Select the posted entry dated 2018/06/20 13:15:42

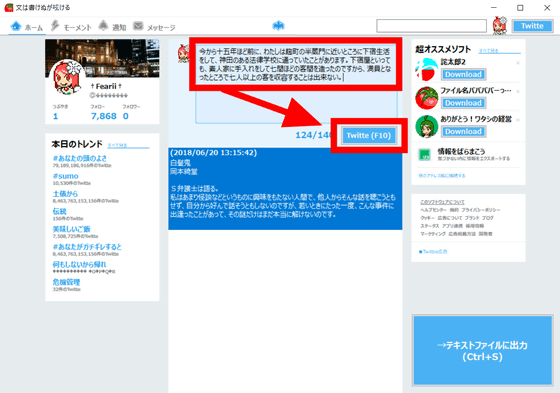click(x=285, y=188)
